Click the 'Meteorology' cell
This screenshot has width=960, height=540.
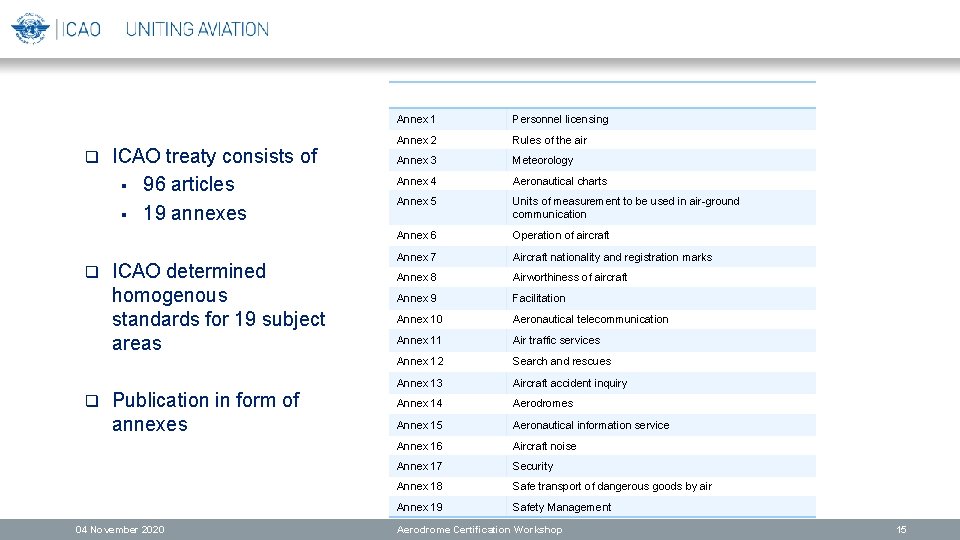point(661,160)
